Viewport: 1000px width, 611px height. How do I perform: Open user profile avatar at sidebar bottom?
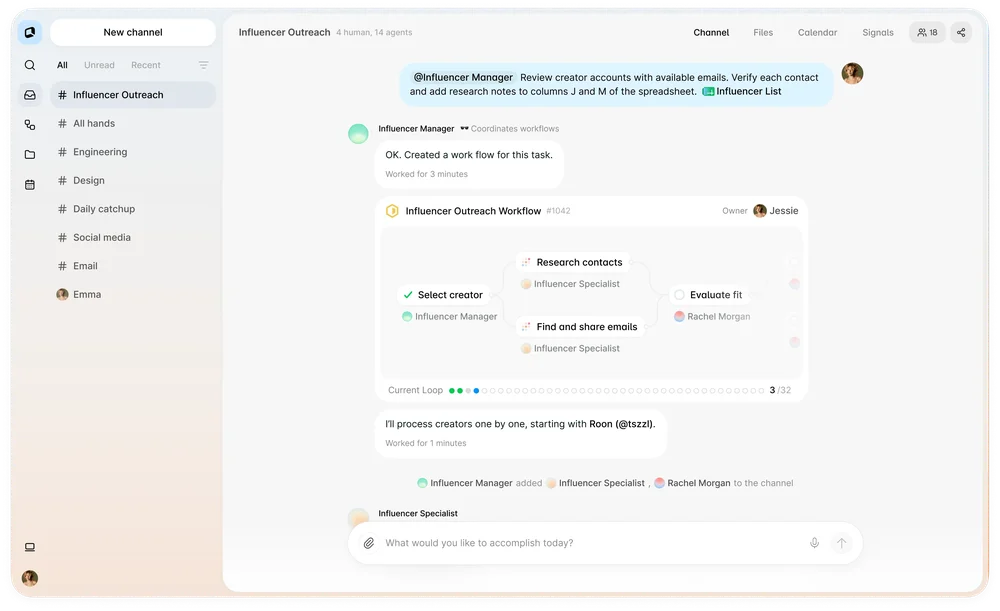click(x=29, y=578)
